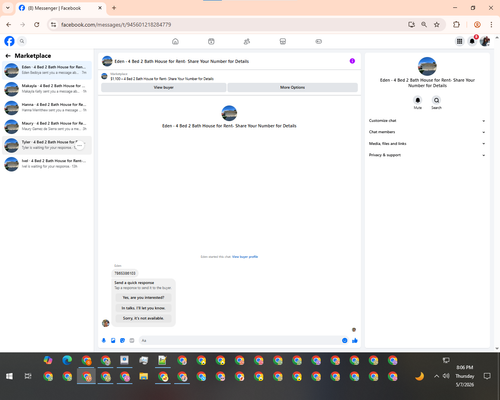Show hidden system tray icons chevron
The width and height of the screenshot is (500, 400).
tap(436, 376)
